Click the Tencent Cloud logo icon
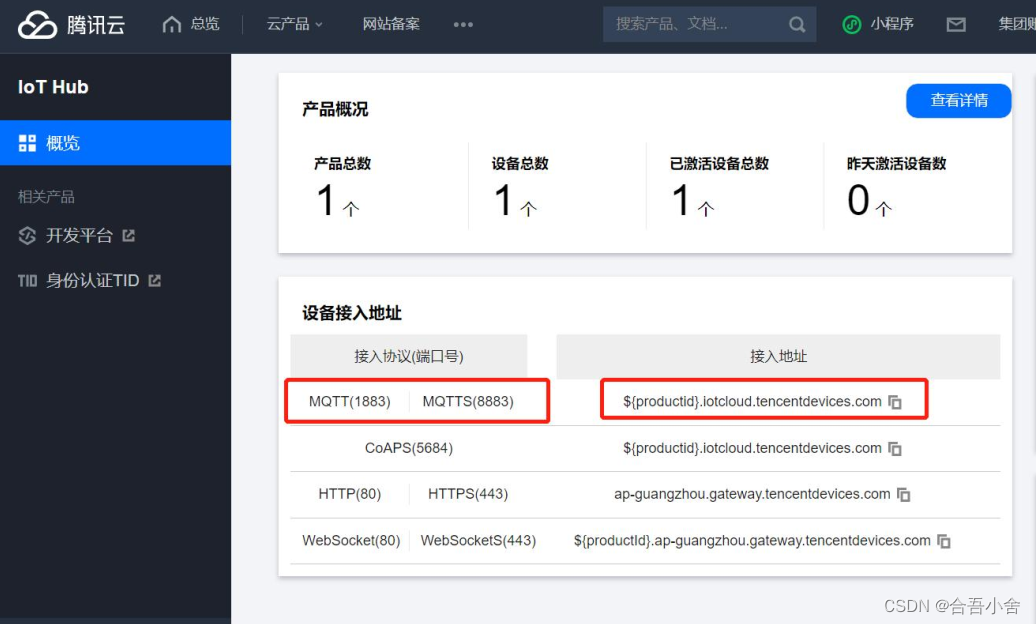 pos(38,25)
